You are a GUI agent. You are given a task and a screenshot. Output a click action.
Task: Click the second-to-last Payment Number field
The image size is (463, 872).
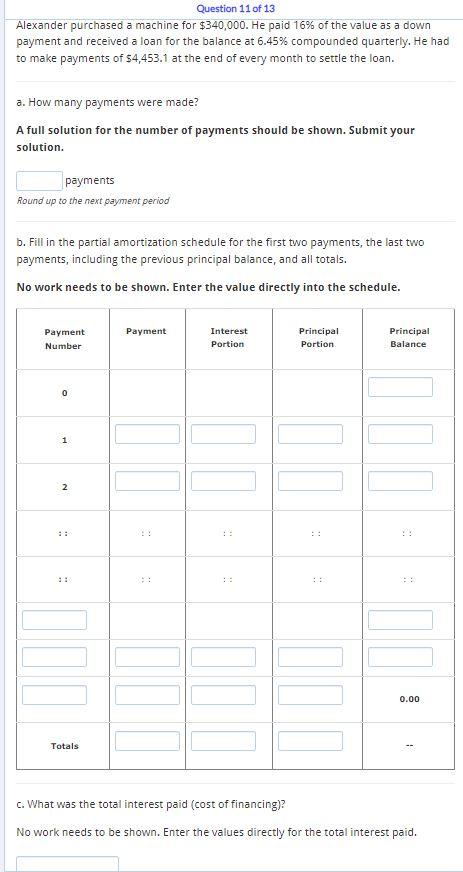coord(54,657)
